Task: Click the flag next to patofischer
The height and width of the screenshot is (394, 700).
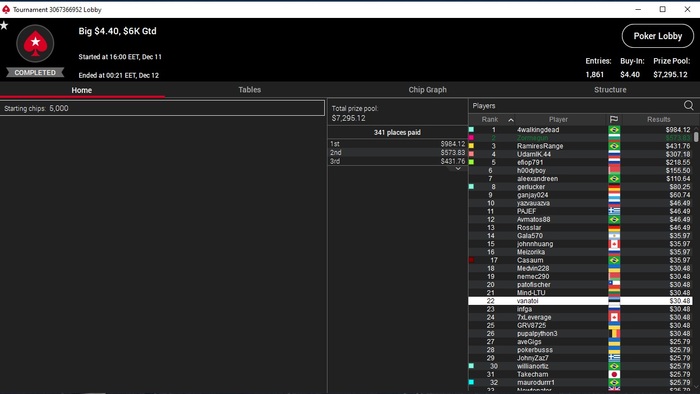Action: point(614,285)
